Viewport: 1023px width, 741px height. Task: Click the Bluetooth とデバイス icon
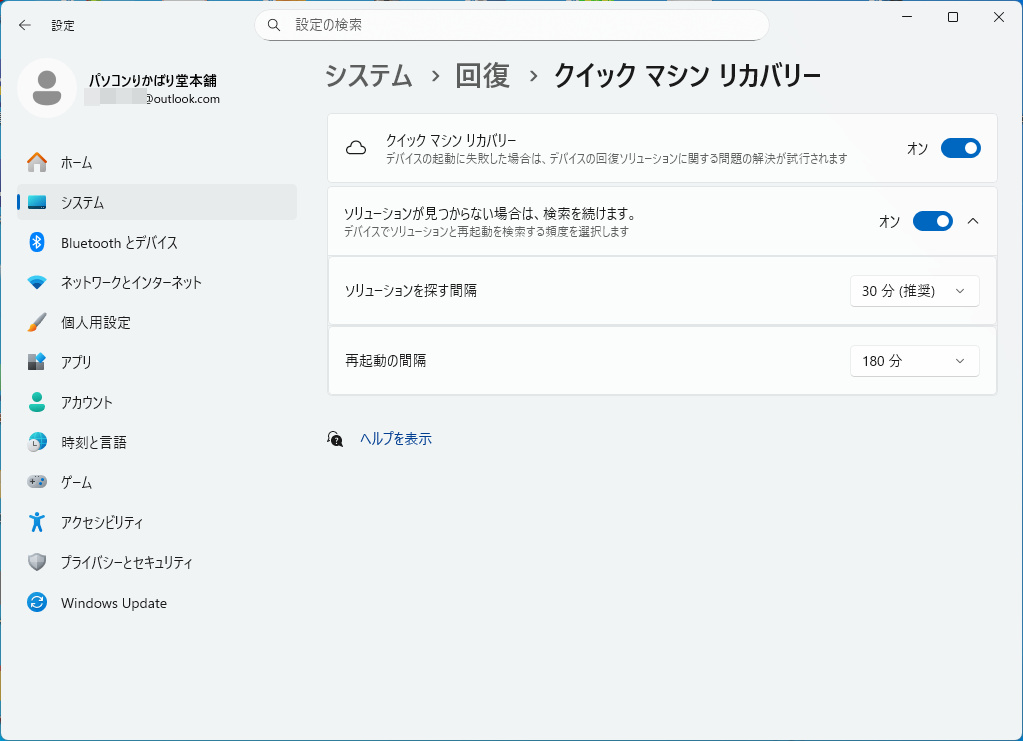pyautogui.click(x=37, y=242)
